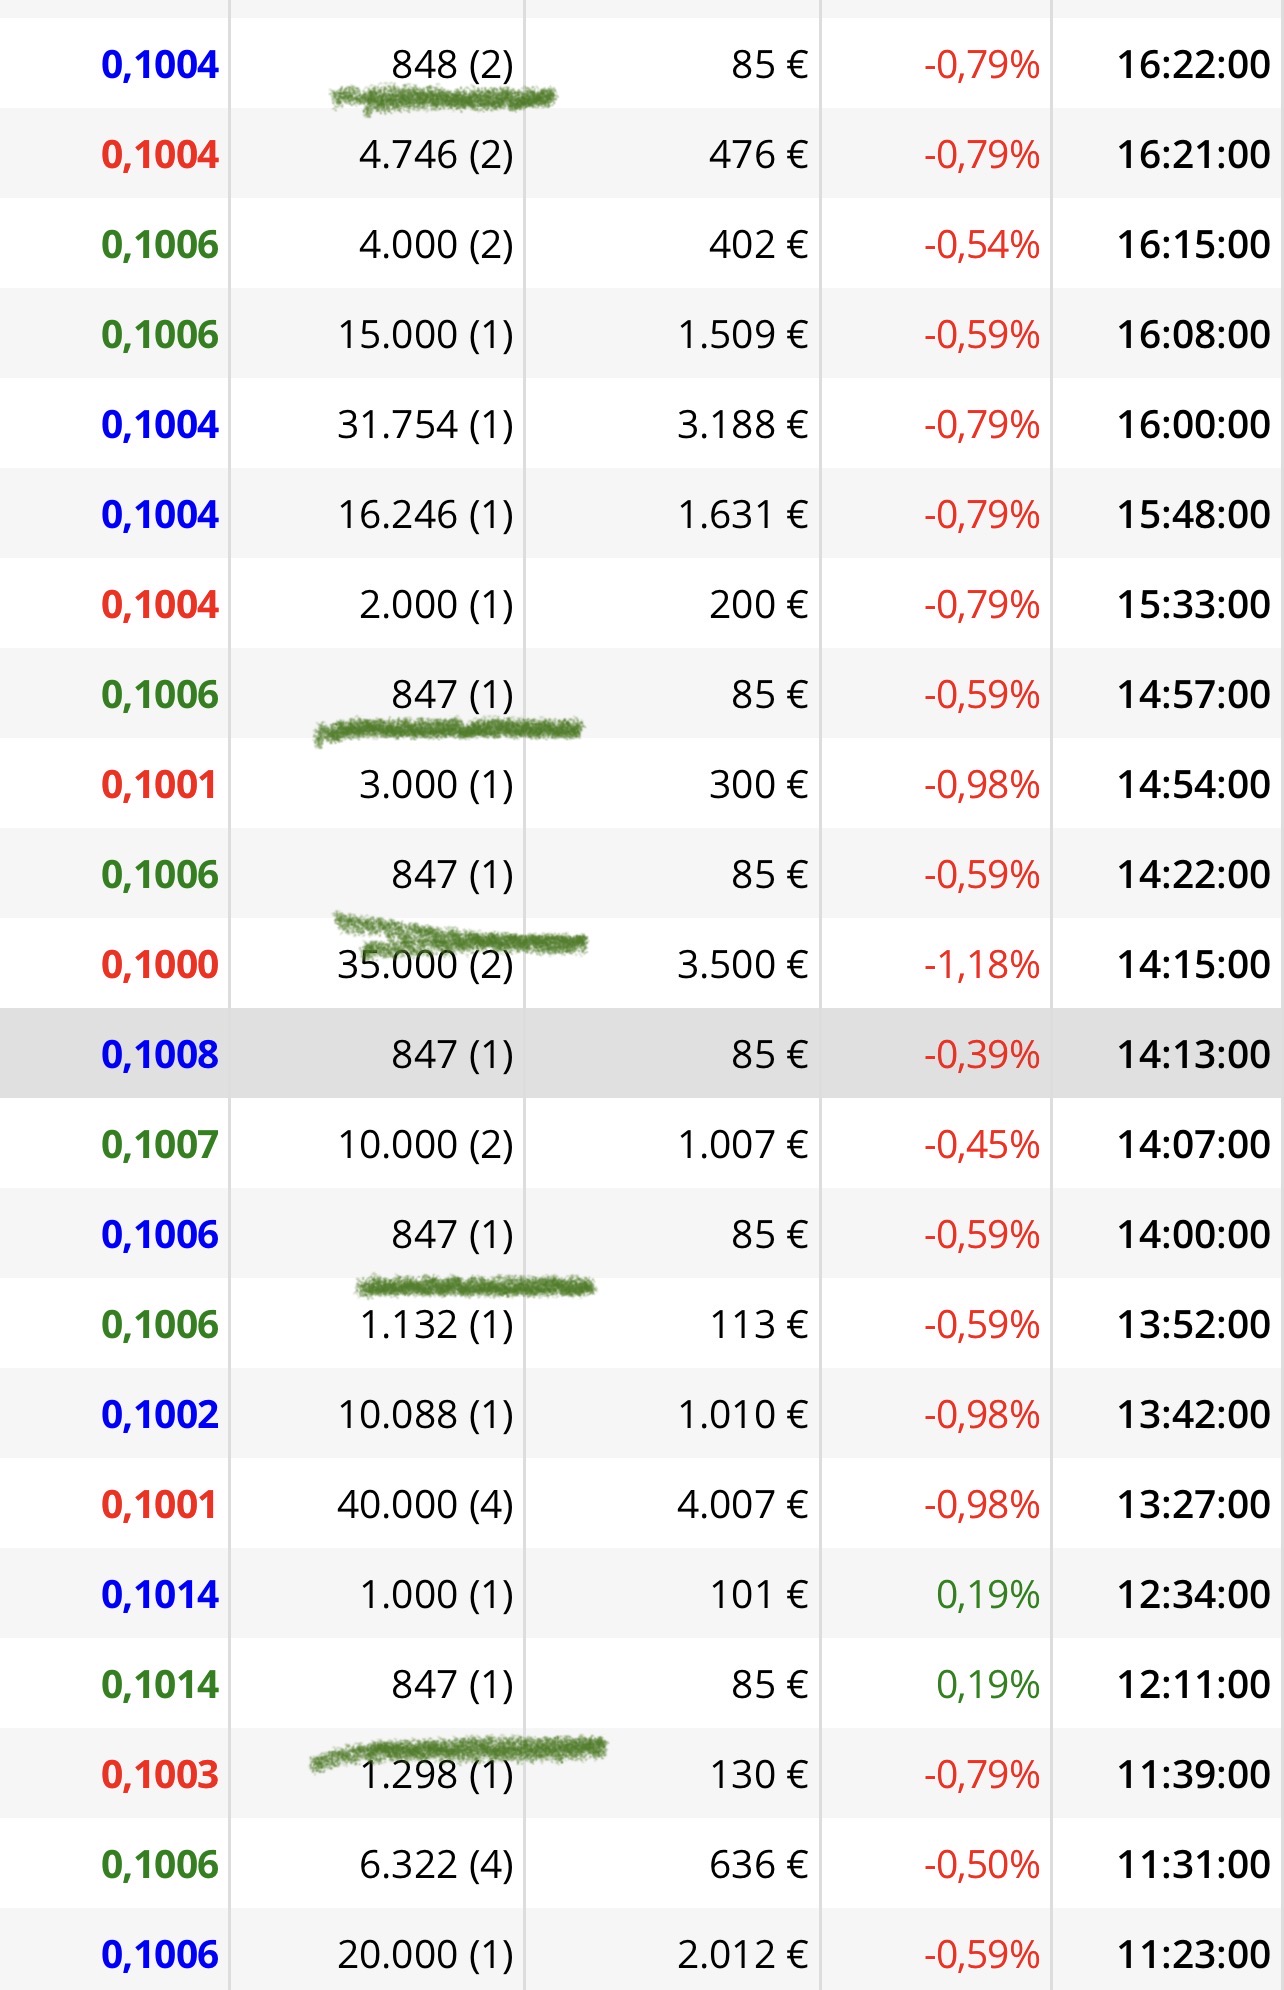Screen dimensions: 1284x1990
Task: Select time 16:21:00
Action: [x=1193, y=155]
